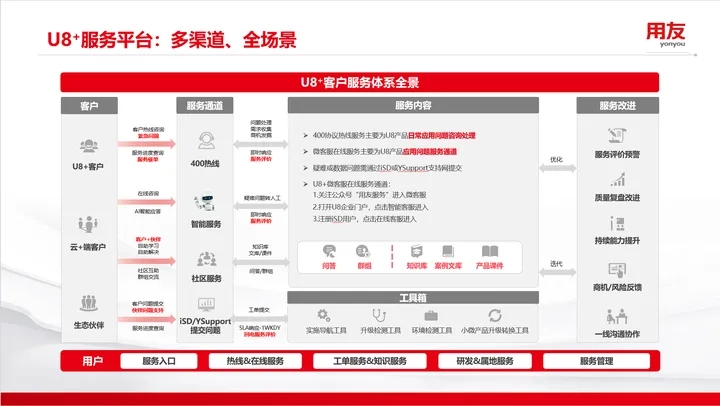Click the line 疑难或数据问题需通过iSD或YSupport支持网提交
This screenshot has height=406, width=720.
[387, 168]
